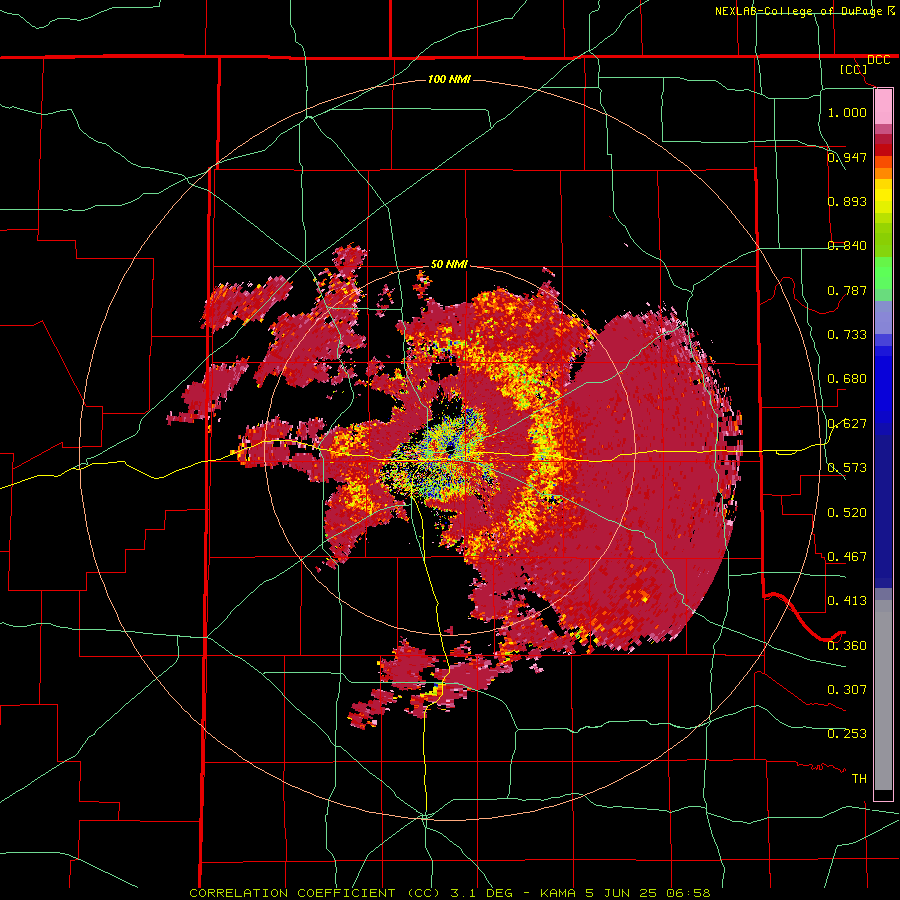900x900 pixels.
Task: Click the 06:58 timestamp
Action: tap(688, 893)
